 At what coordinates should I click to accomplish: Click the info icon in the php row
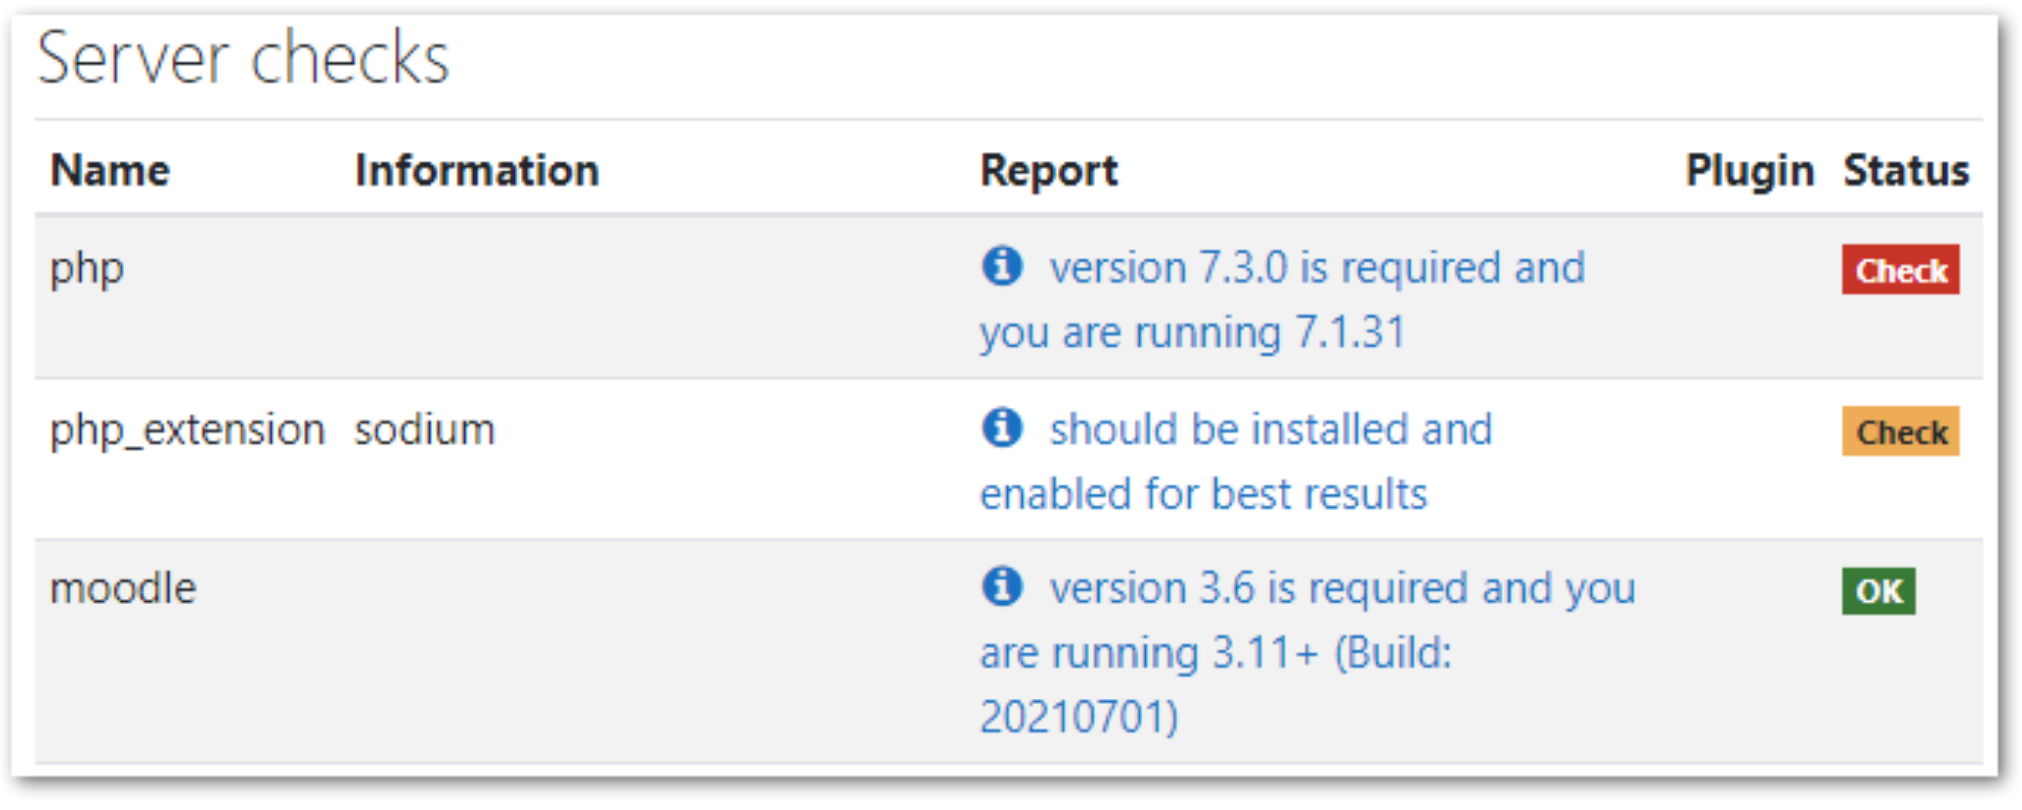pyautogui.click(x=1002, y=267)
